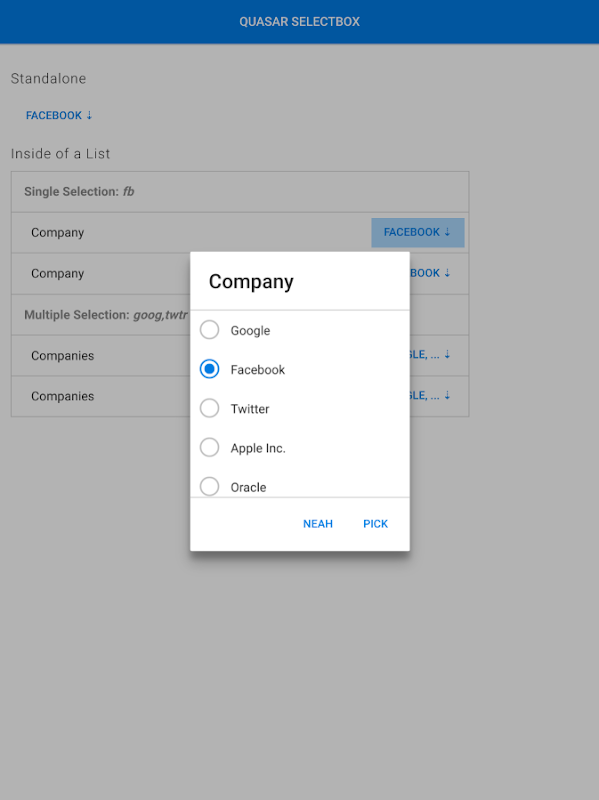Click the Google option label
Image resolution: width=599 pixels, height=800 pixels.
250,331
